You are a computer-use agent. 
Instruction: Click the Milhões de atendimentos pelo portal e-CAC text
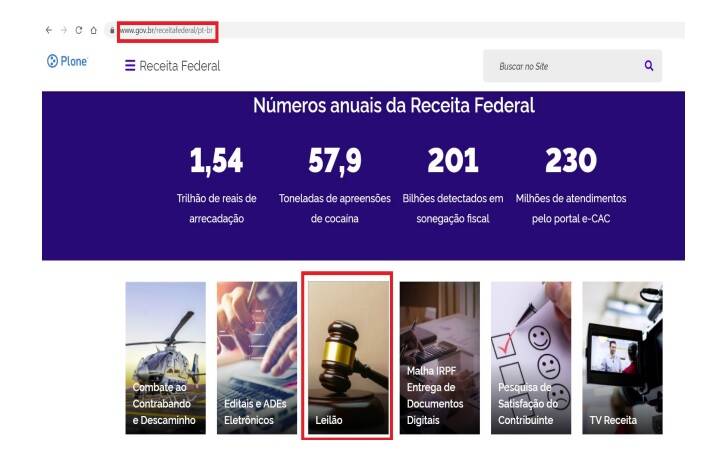pos(571,209)
